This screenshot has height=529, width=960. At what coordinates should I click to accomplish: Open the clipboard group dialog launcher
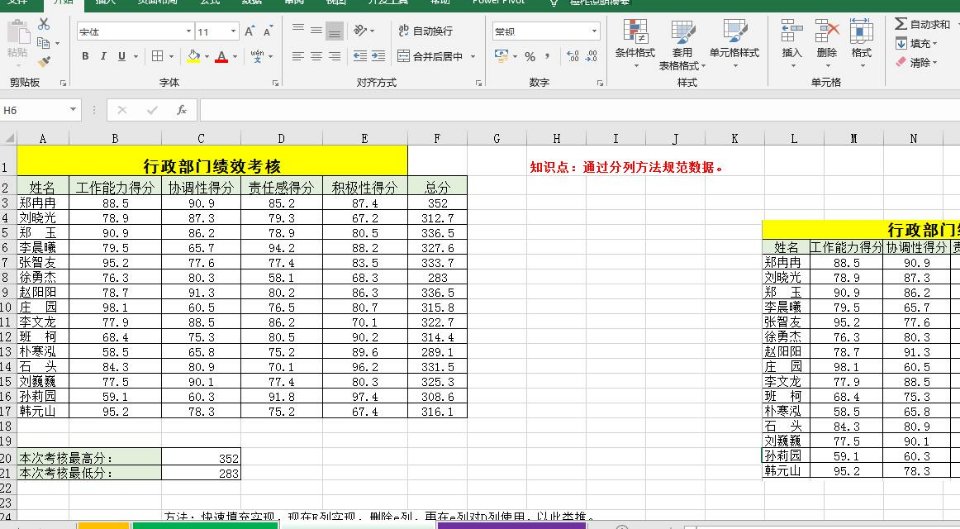pyautogui.click(x=63, y=83)
